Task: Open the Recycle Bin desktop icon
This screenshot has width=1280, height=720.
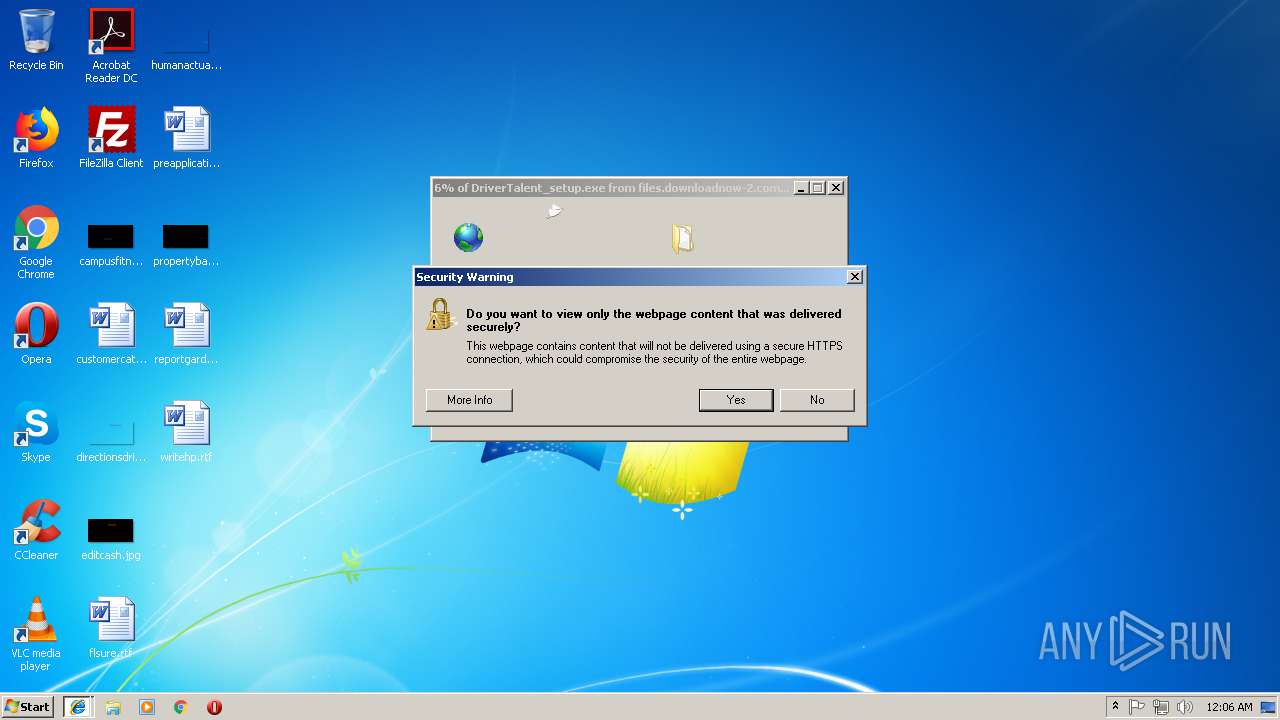Action: coord(36,40)
